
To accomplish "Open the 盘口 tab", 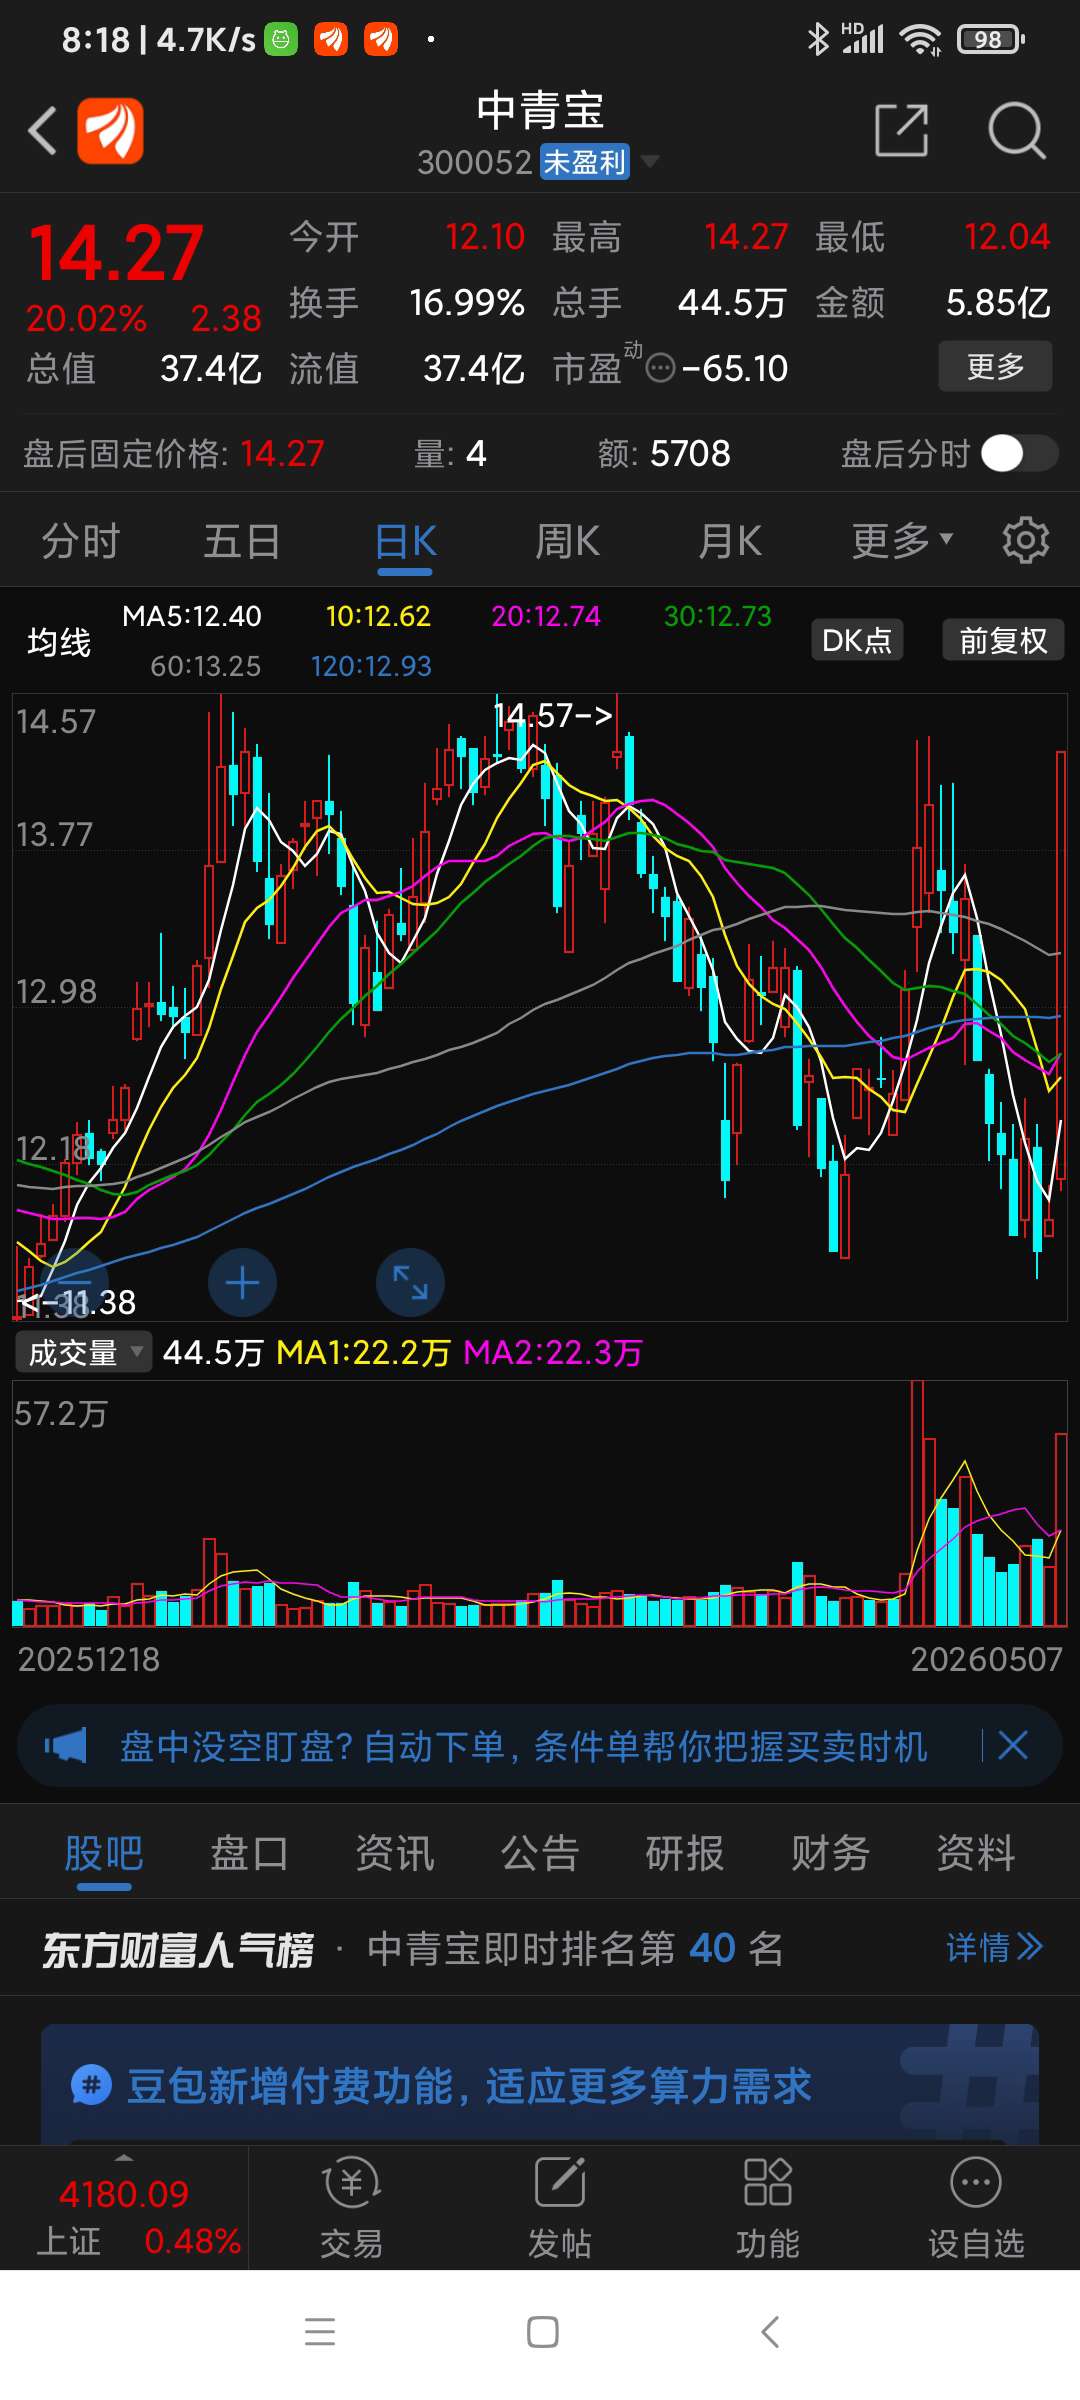I will tap(249, 1852).
